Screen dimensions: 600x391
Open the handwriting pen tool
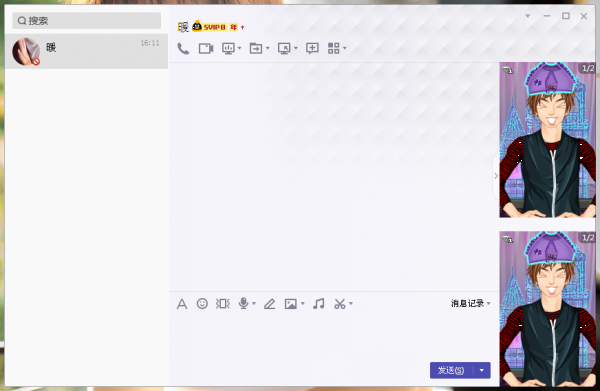(x=269, y=304)
